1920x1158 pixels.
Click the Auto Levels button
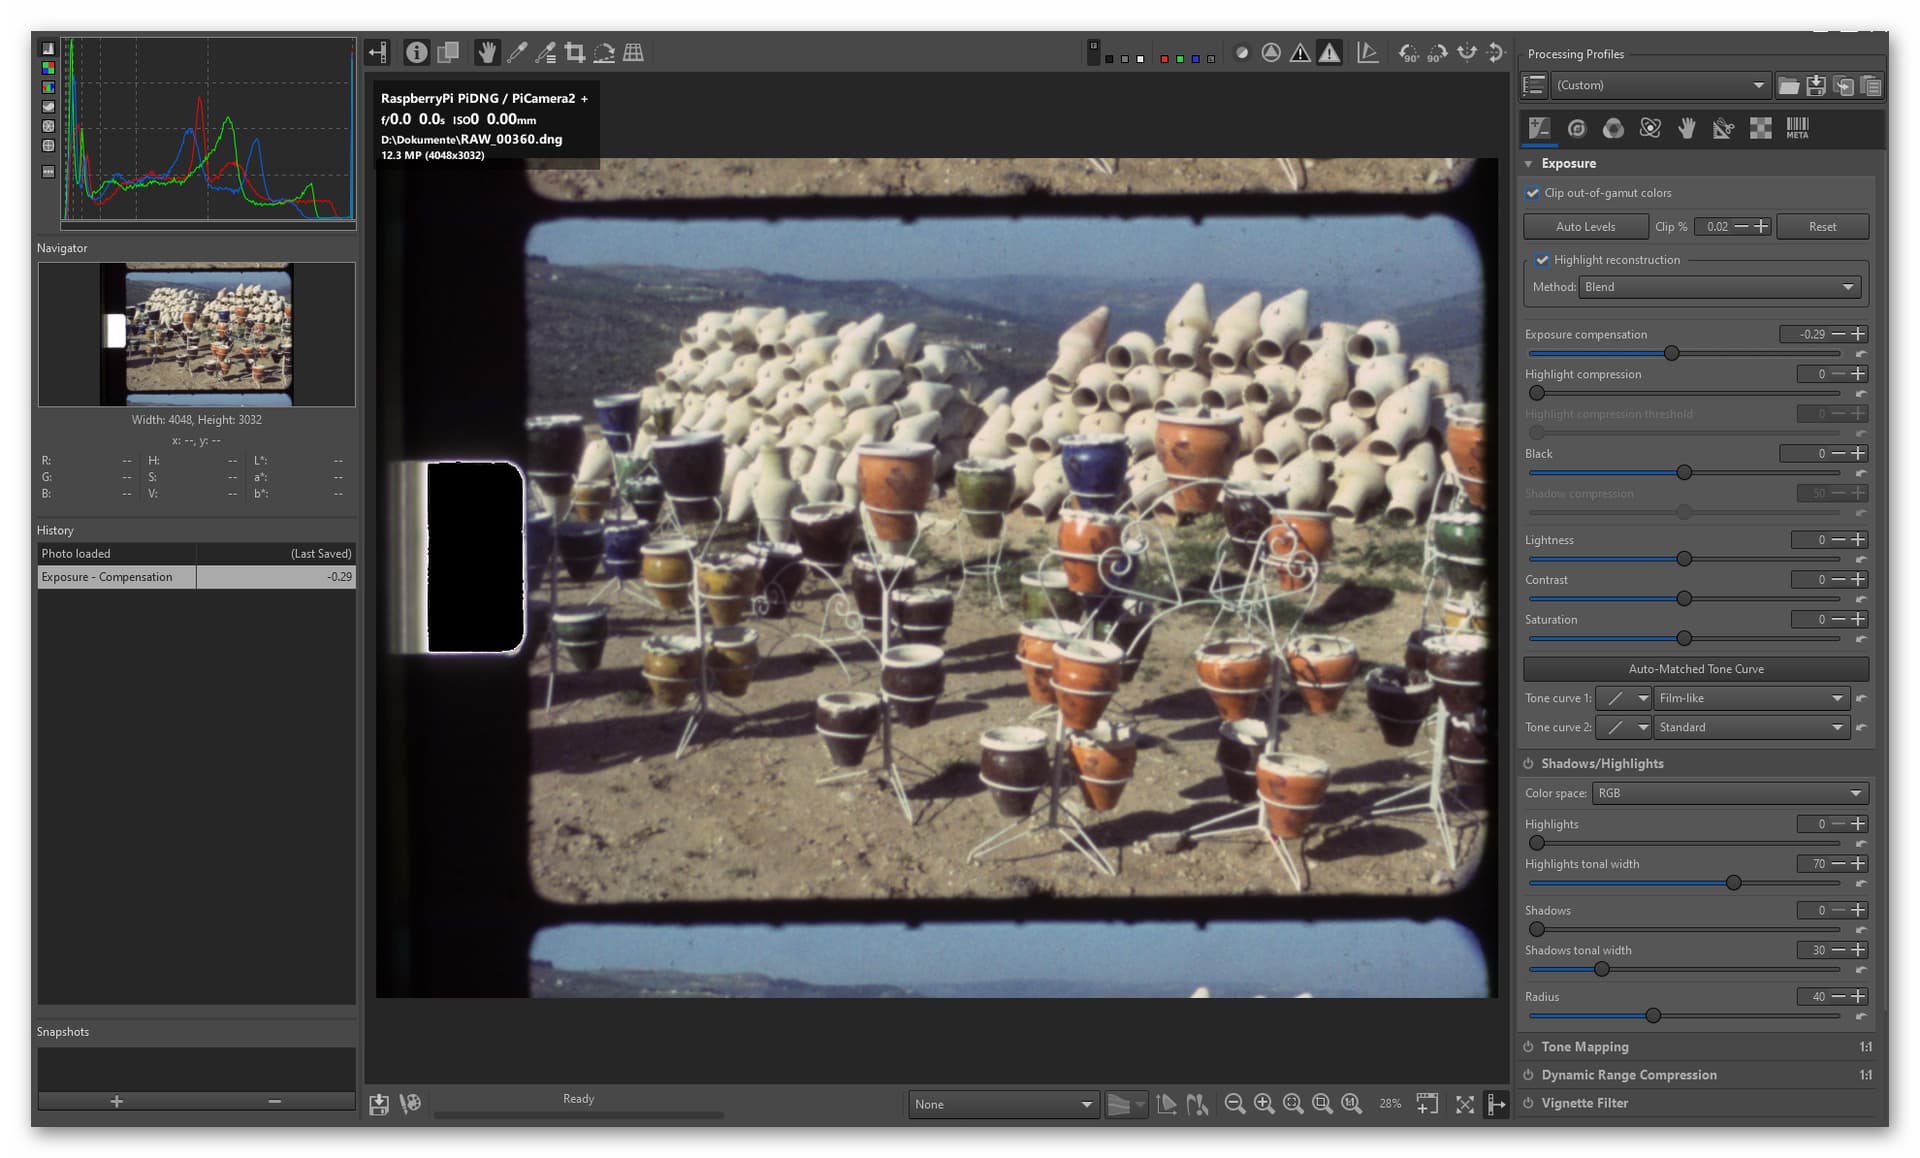pyautogui.click(x=1585, y=227)
